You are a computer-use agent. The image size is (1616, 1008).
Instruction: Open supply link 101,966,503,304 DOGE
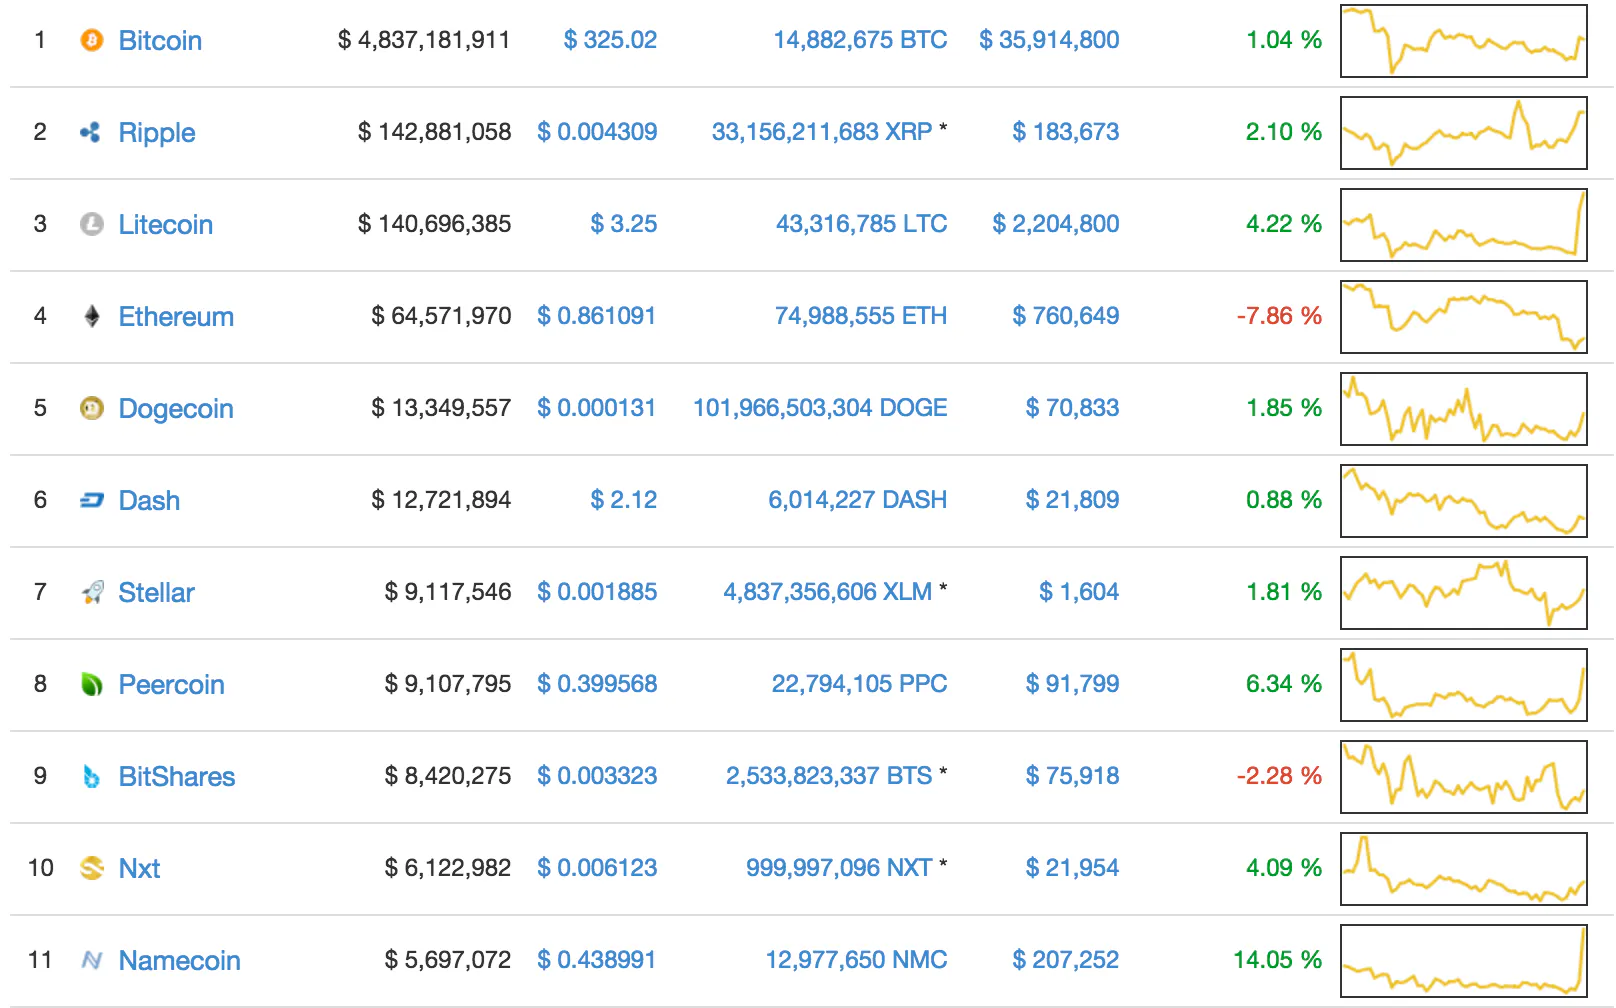pos(820,408)
